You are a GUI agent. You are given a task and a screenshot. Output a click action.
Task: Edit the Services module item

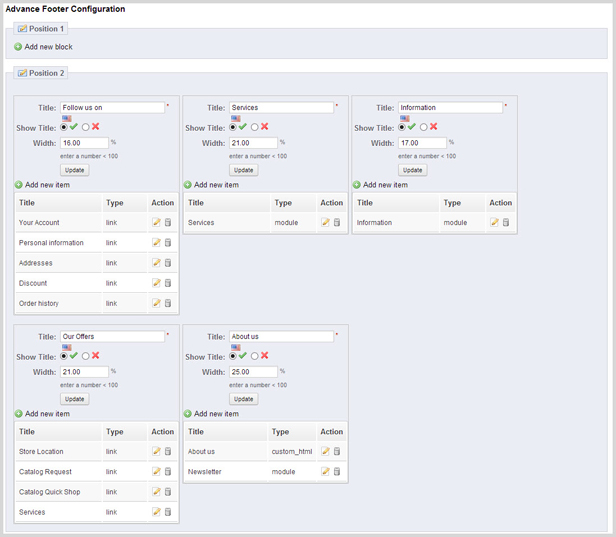point(325,222)
